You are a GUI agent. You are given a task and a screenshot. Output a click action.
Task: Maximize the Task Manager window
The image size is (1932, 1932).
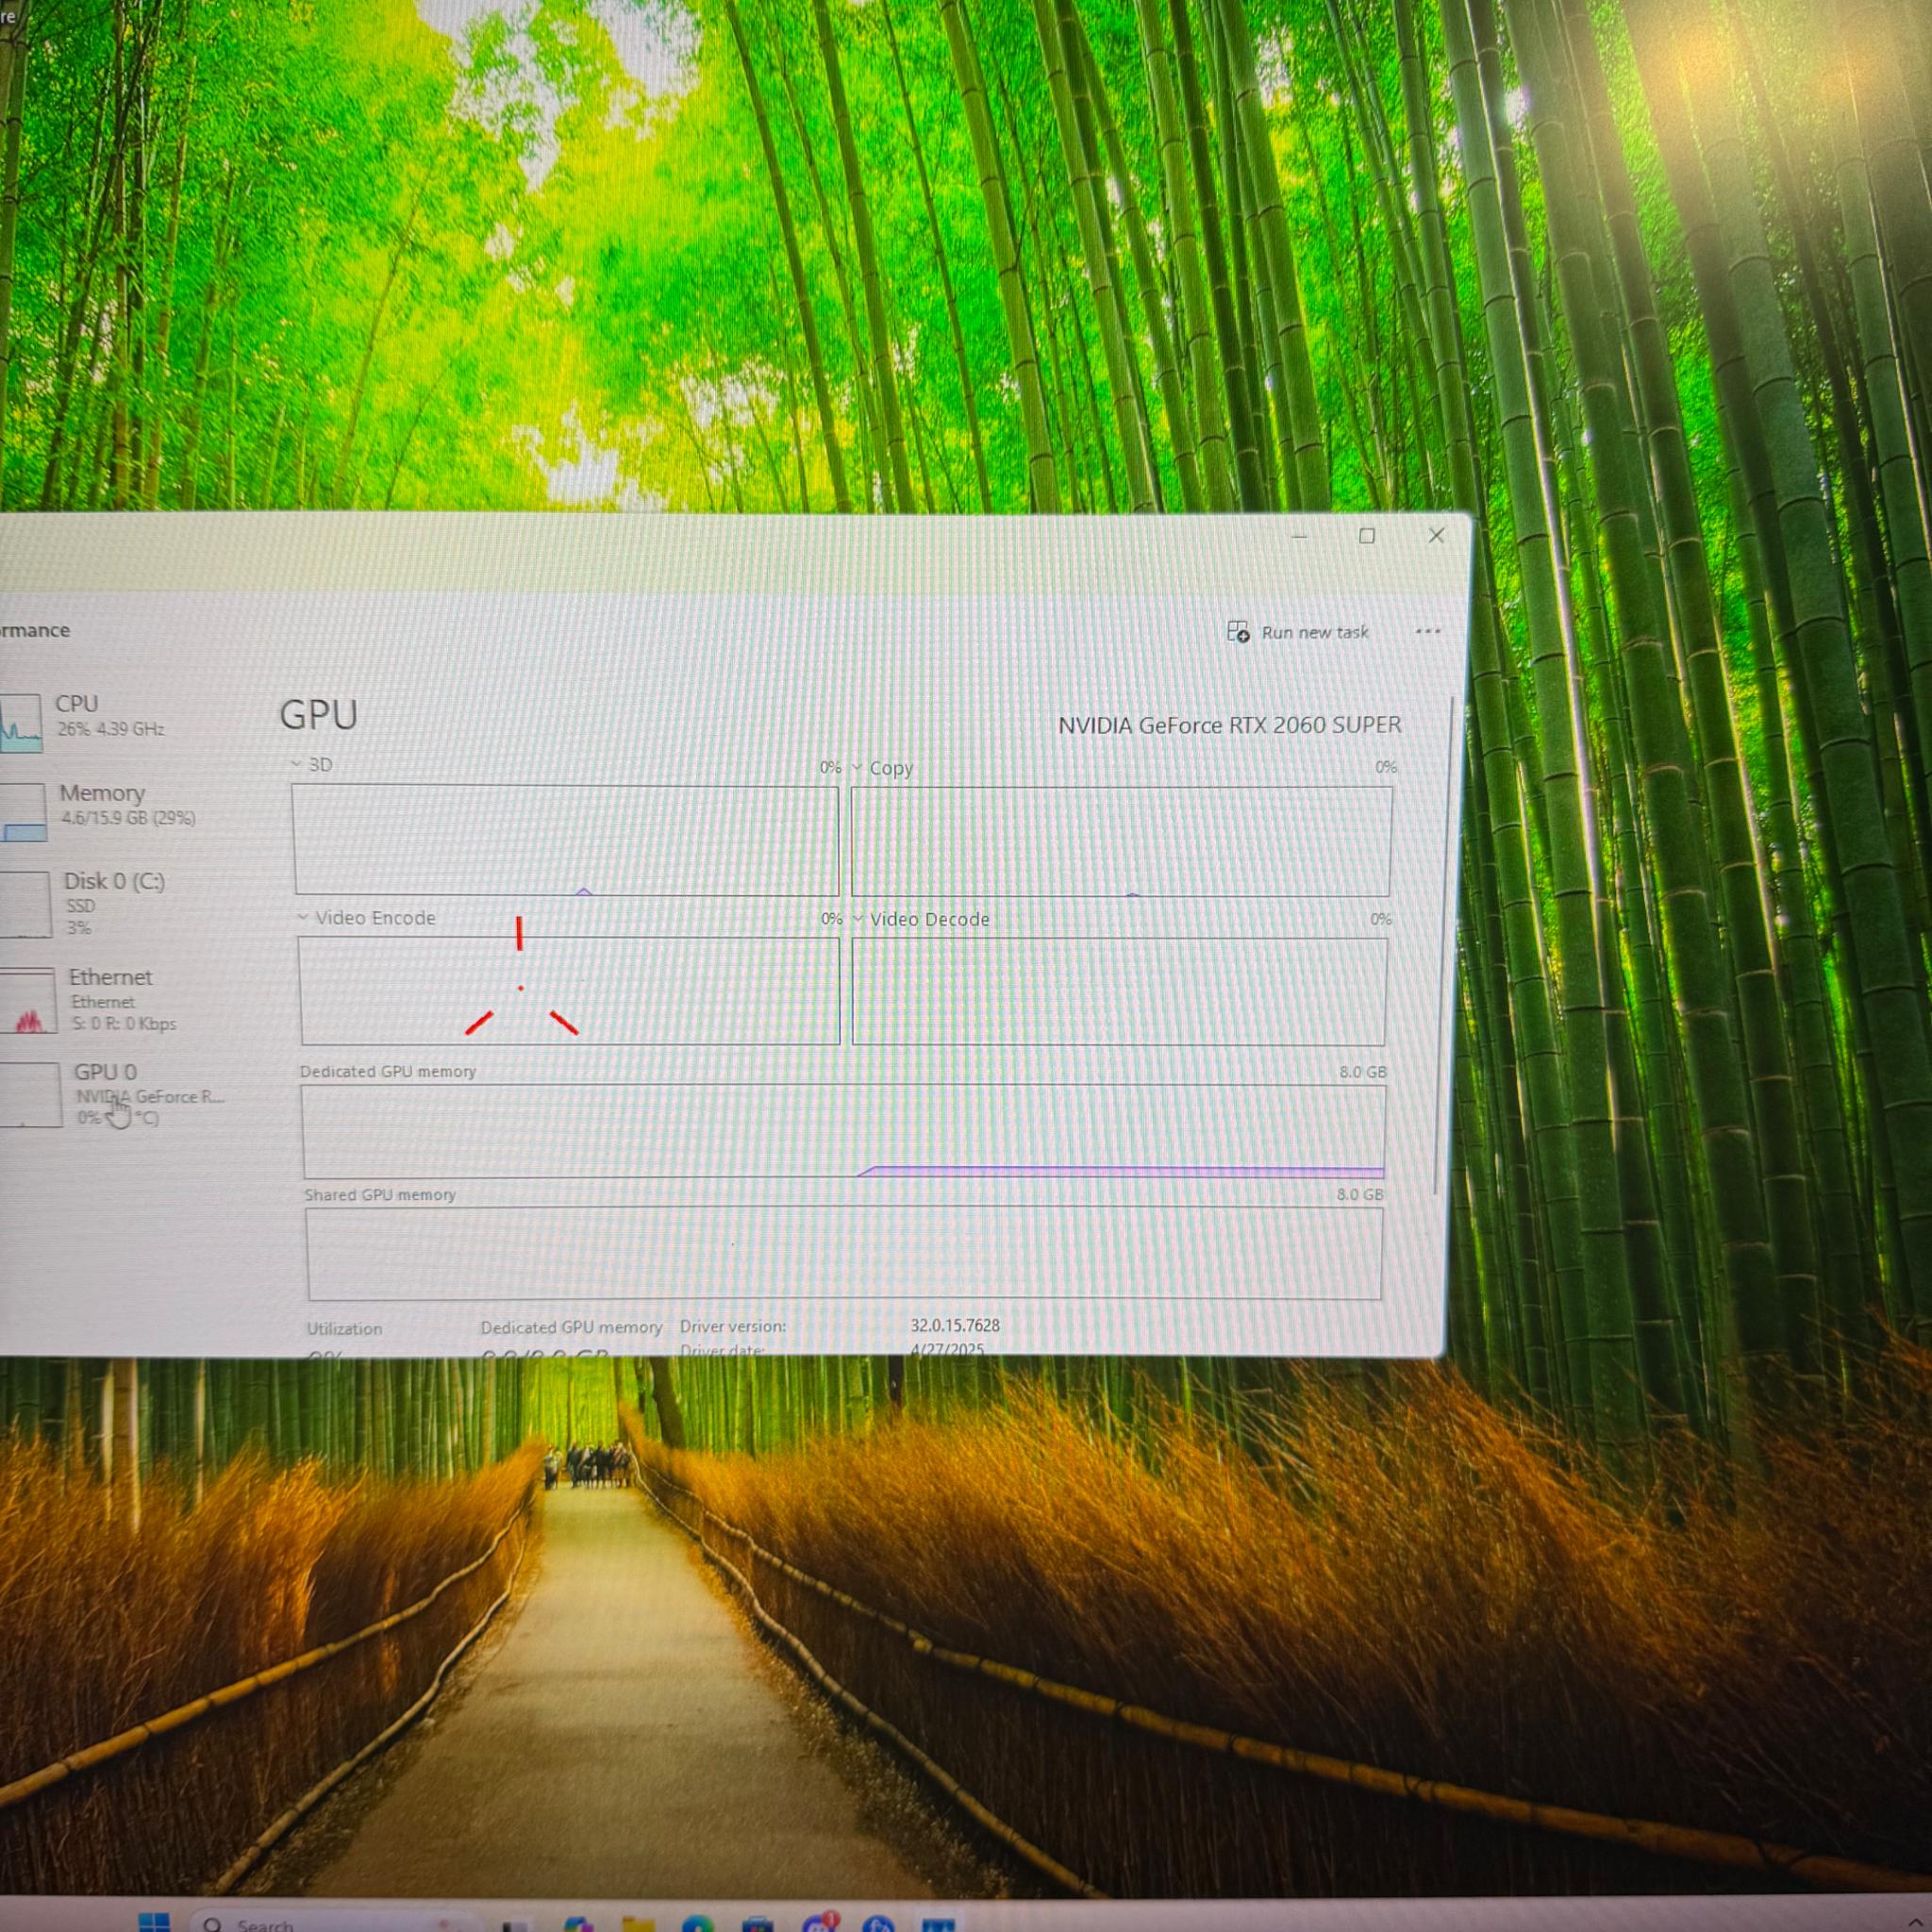(x=1366, y=536)
